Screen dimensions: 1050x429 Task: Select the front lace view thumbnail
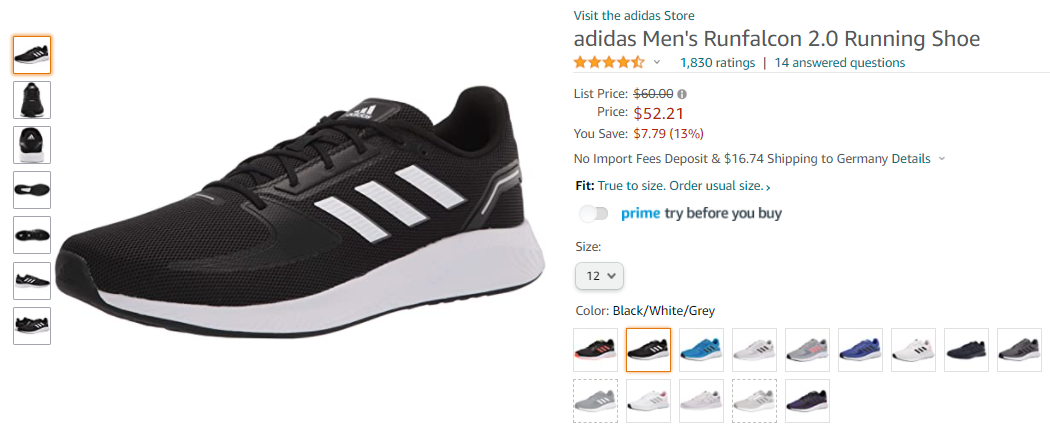[x=32, y=100]
